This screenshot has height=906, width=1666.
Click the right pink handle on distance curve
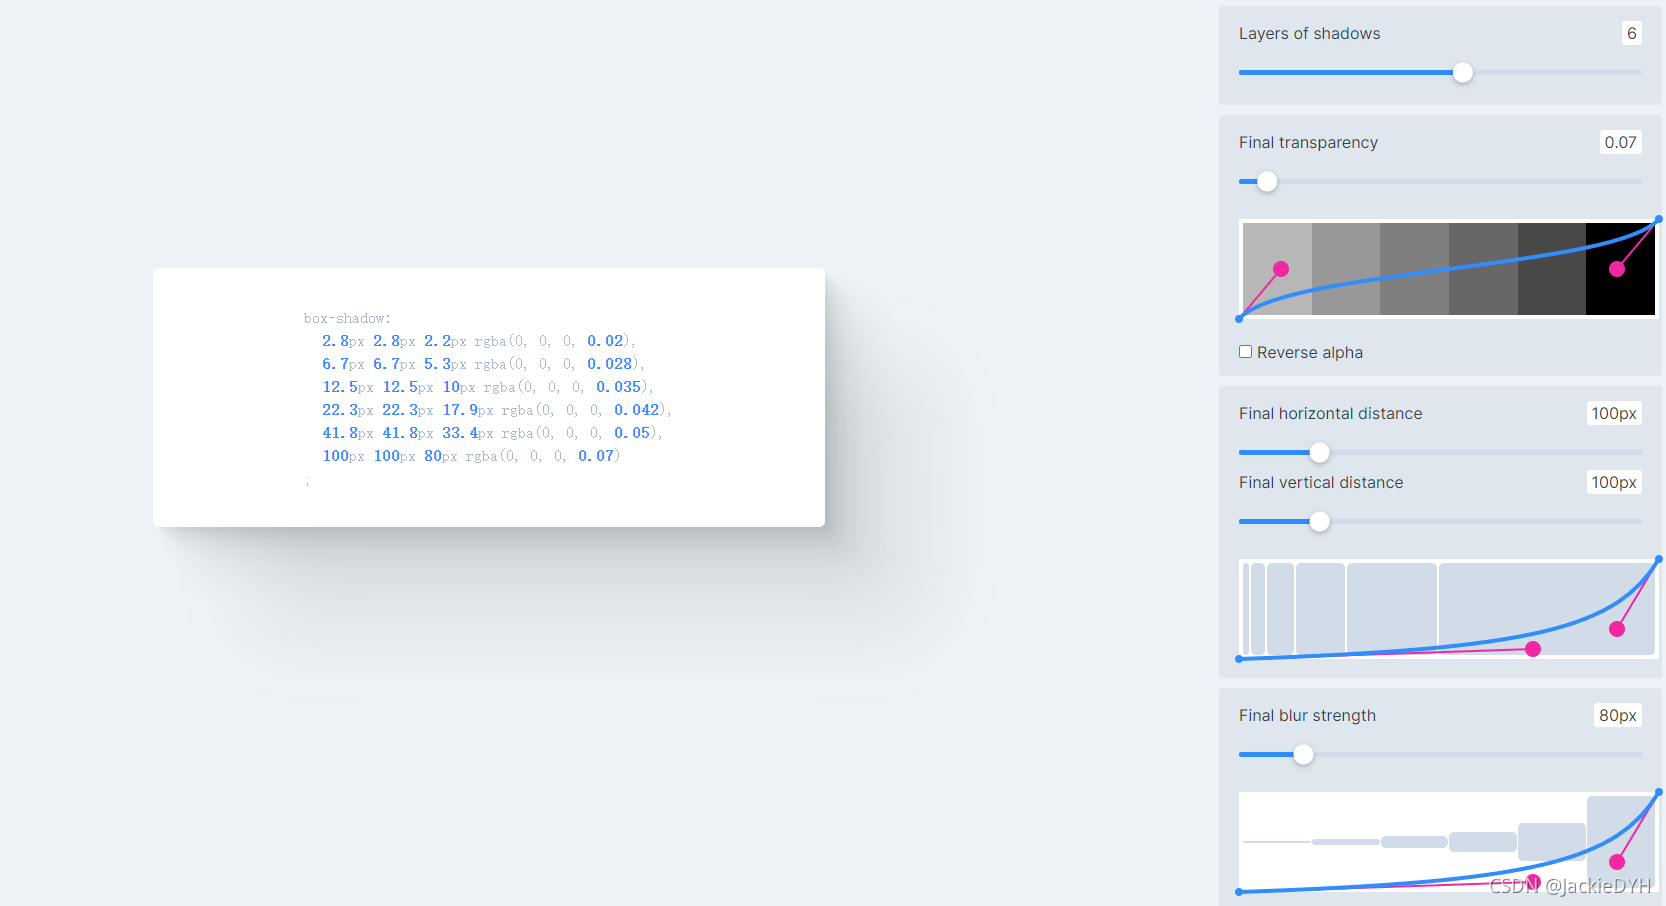tap(1617, 629)
